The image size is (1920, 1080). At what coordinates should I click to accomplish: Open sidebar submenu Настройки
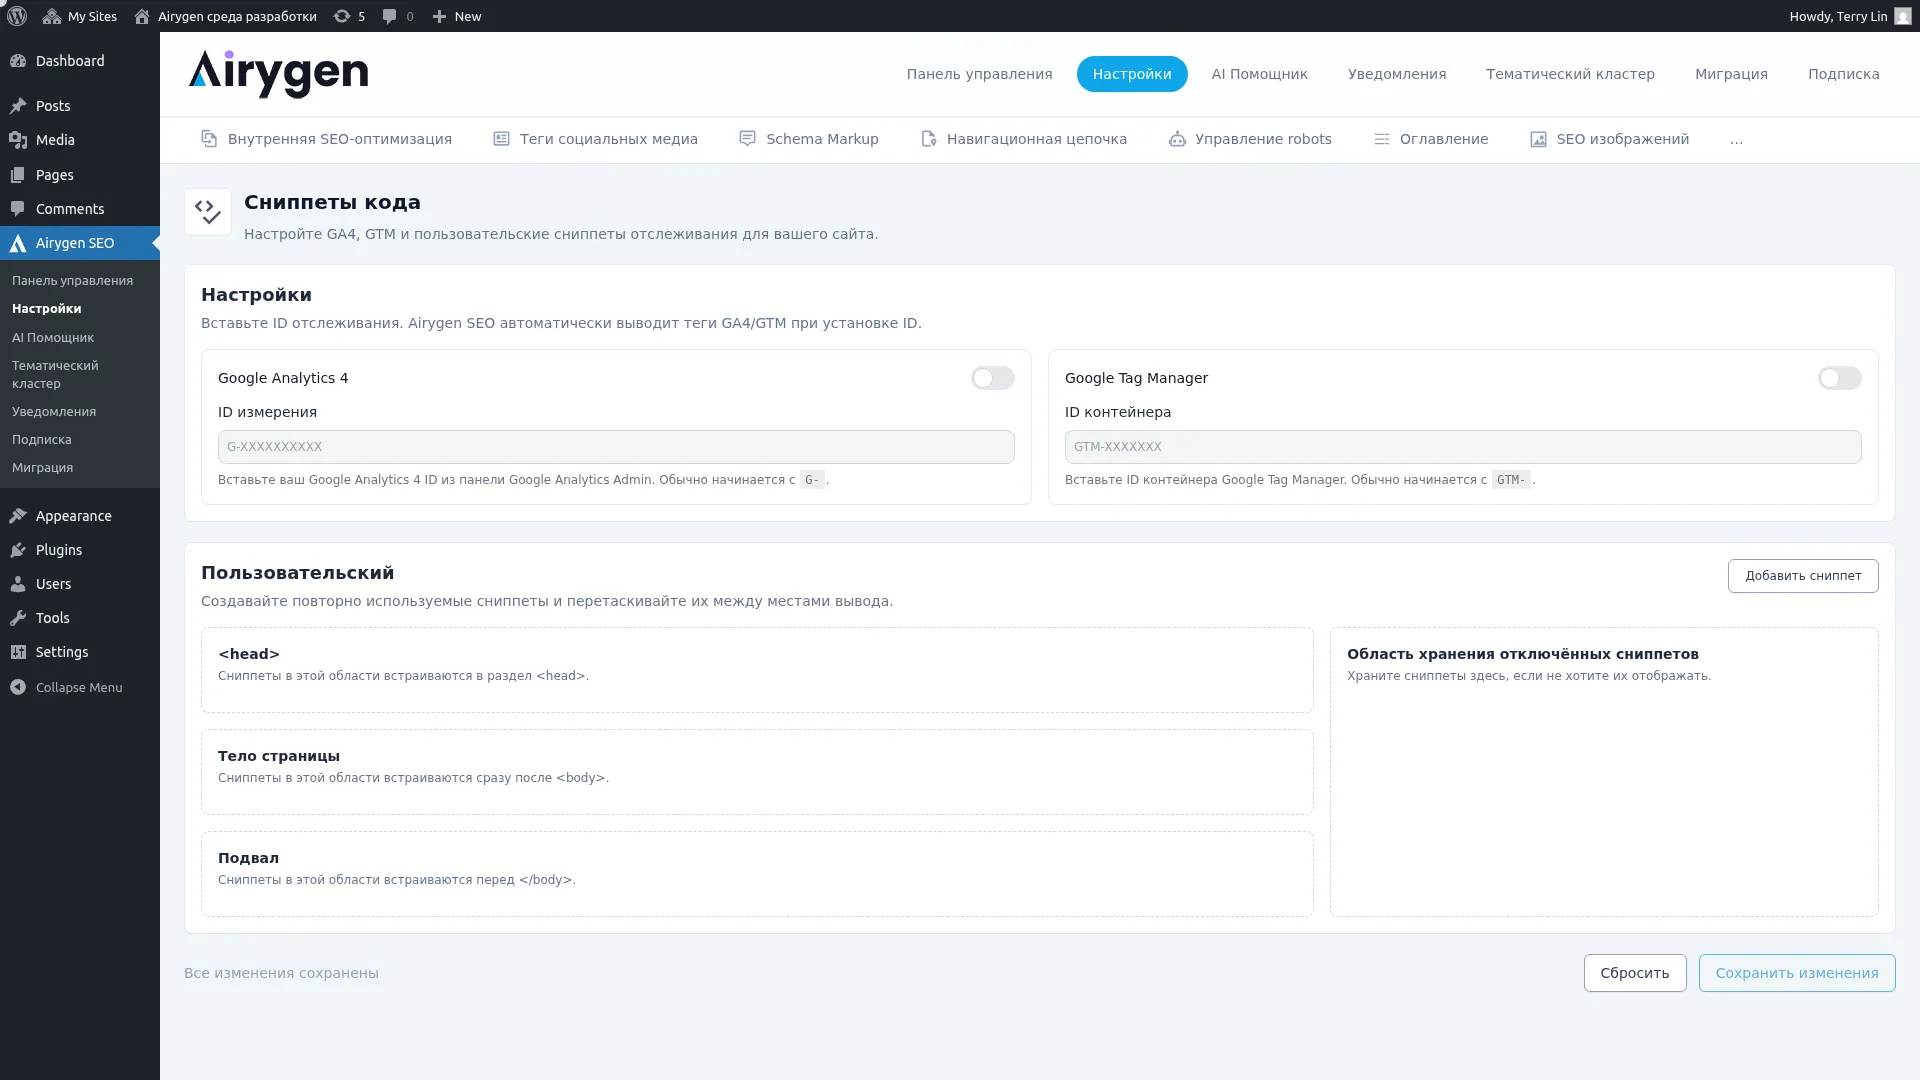click(x=80, y=309)
